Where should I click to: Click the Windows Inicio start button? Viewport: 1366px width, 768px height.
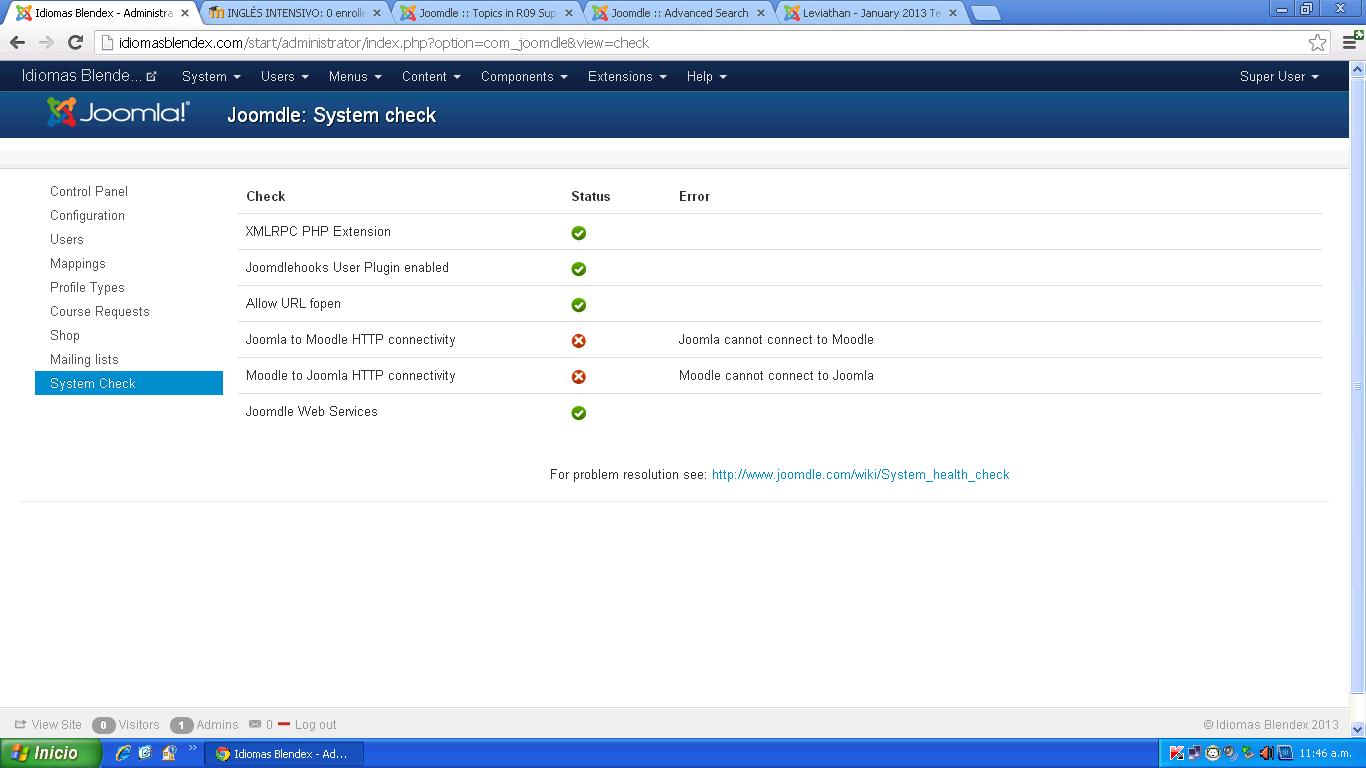pyautogui.click(x=50, y=754)
